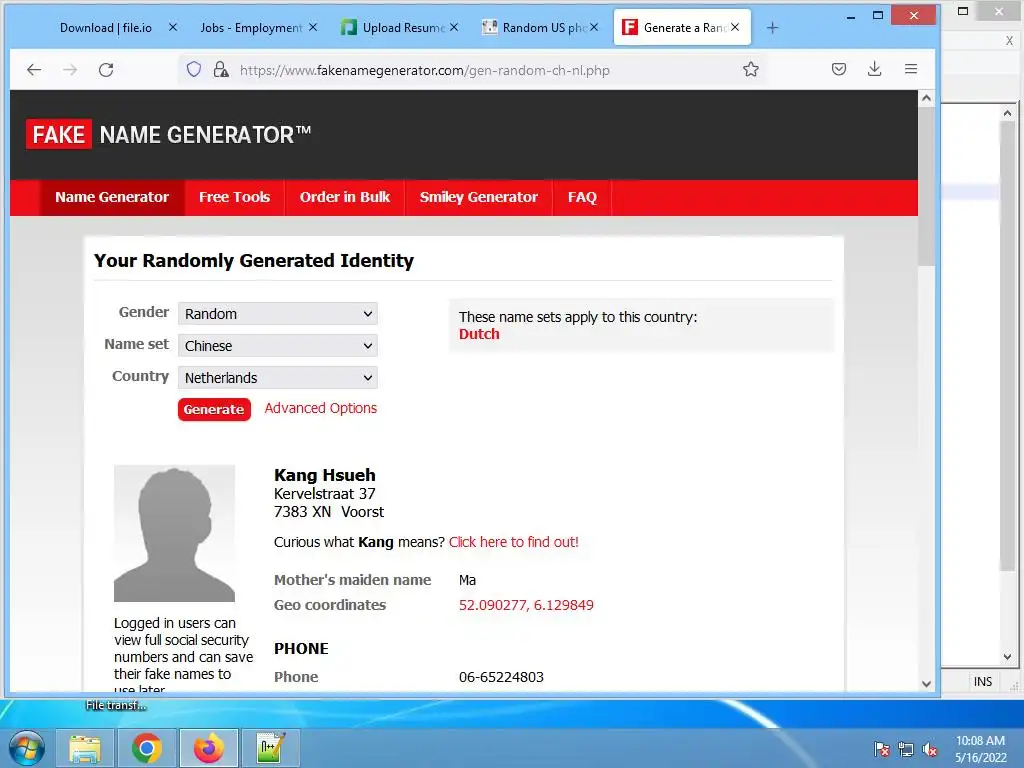Viewport: 1024px width, 768px height.
Task: Open the Country dropdown
Action: (x=278, y=377)
